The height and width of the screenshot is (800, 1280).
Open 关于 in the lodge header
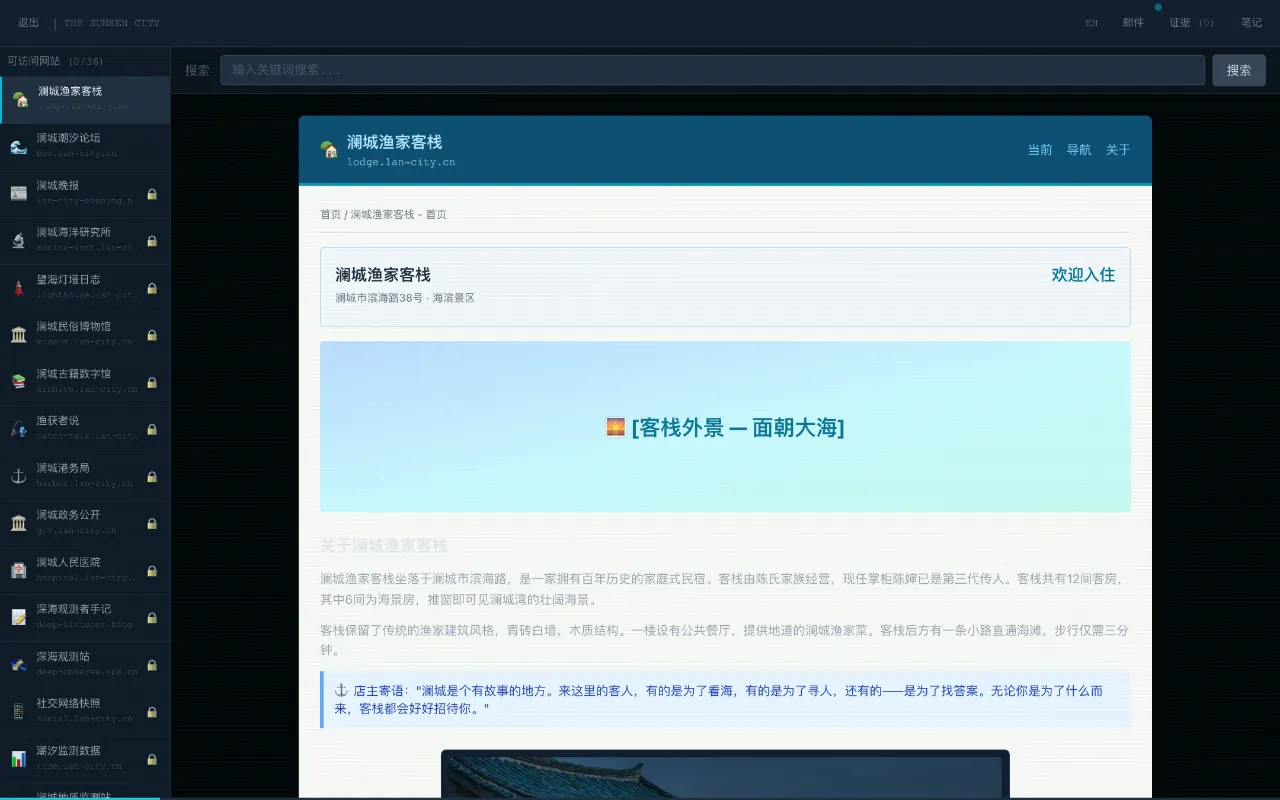click(1118, 150)
